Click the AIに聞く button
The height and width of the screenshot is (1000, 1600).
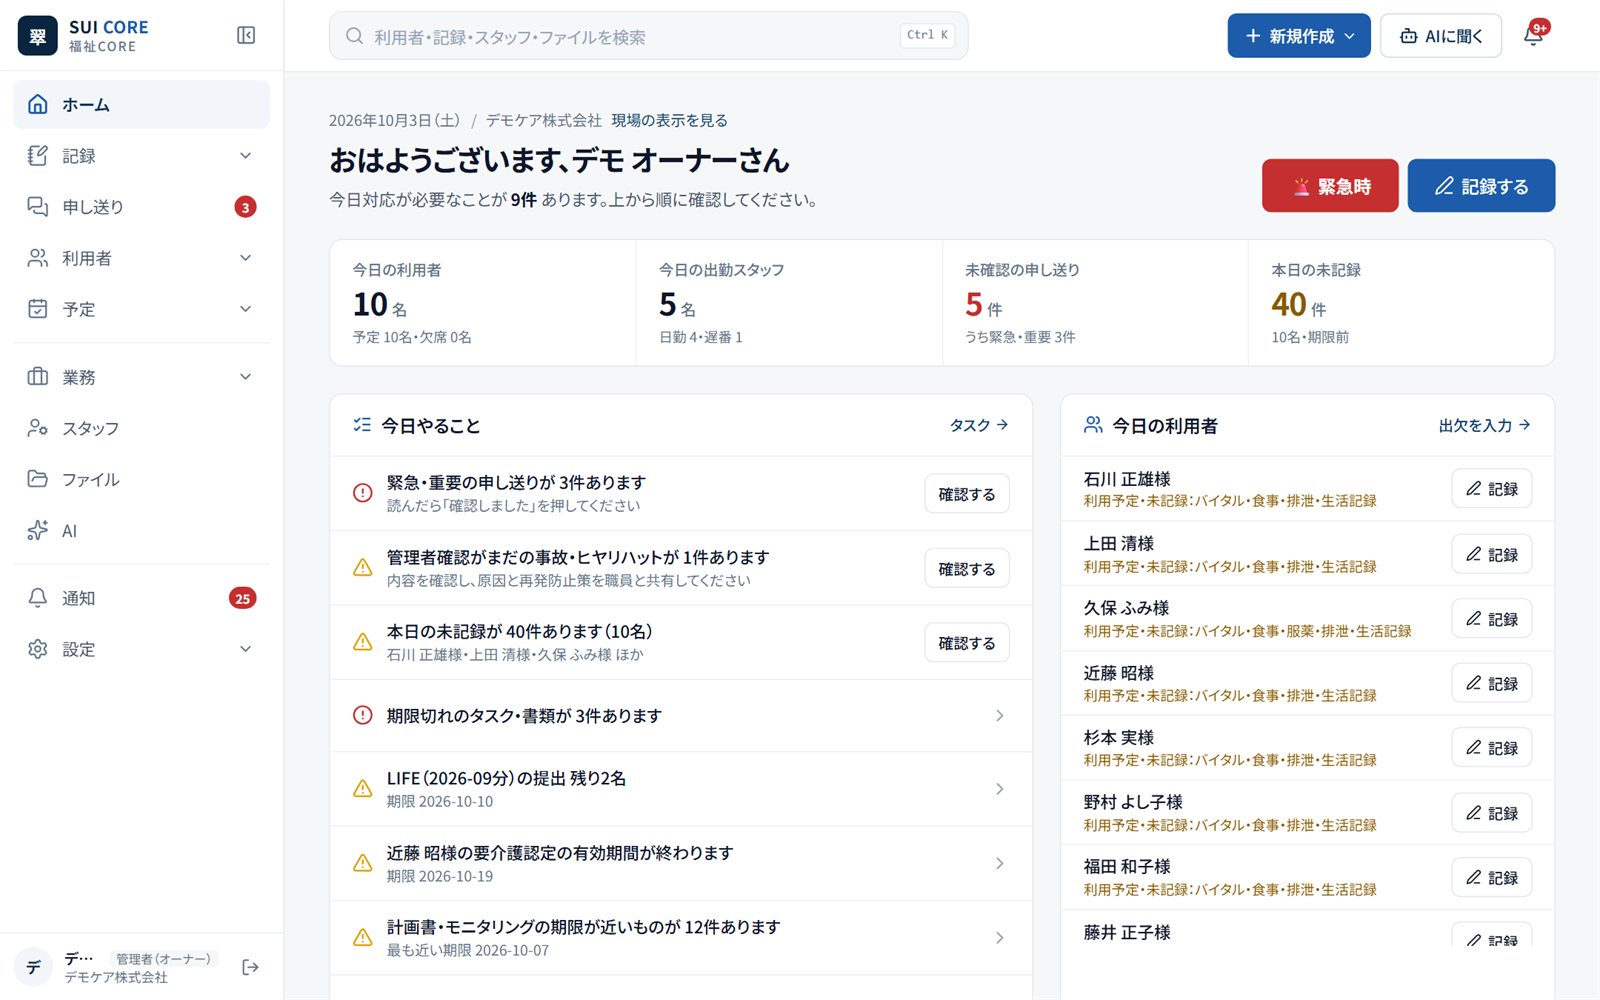tap(1441, 36)
